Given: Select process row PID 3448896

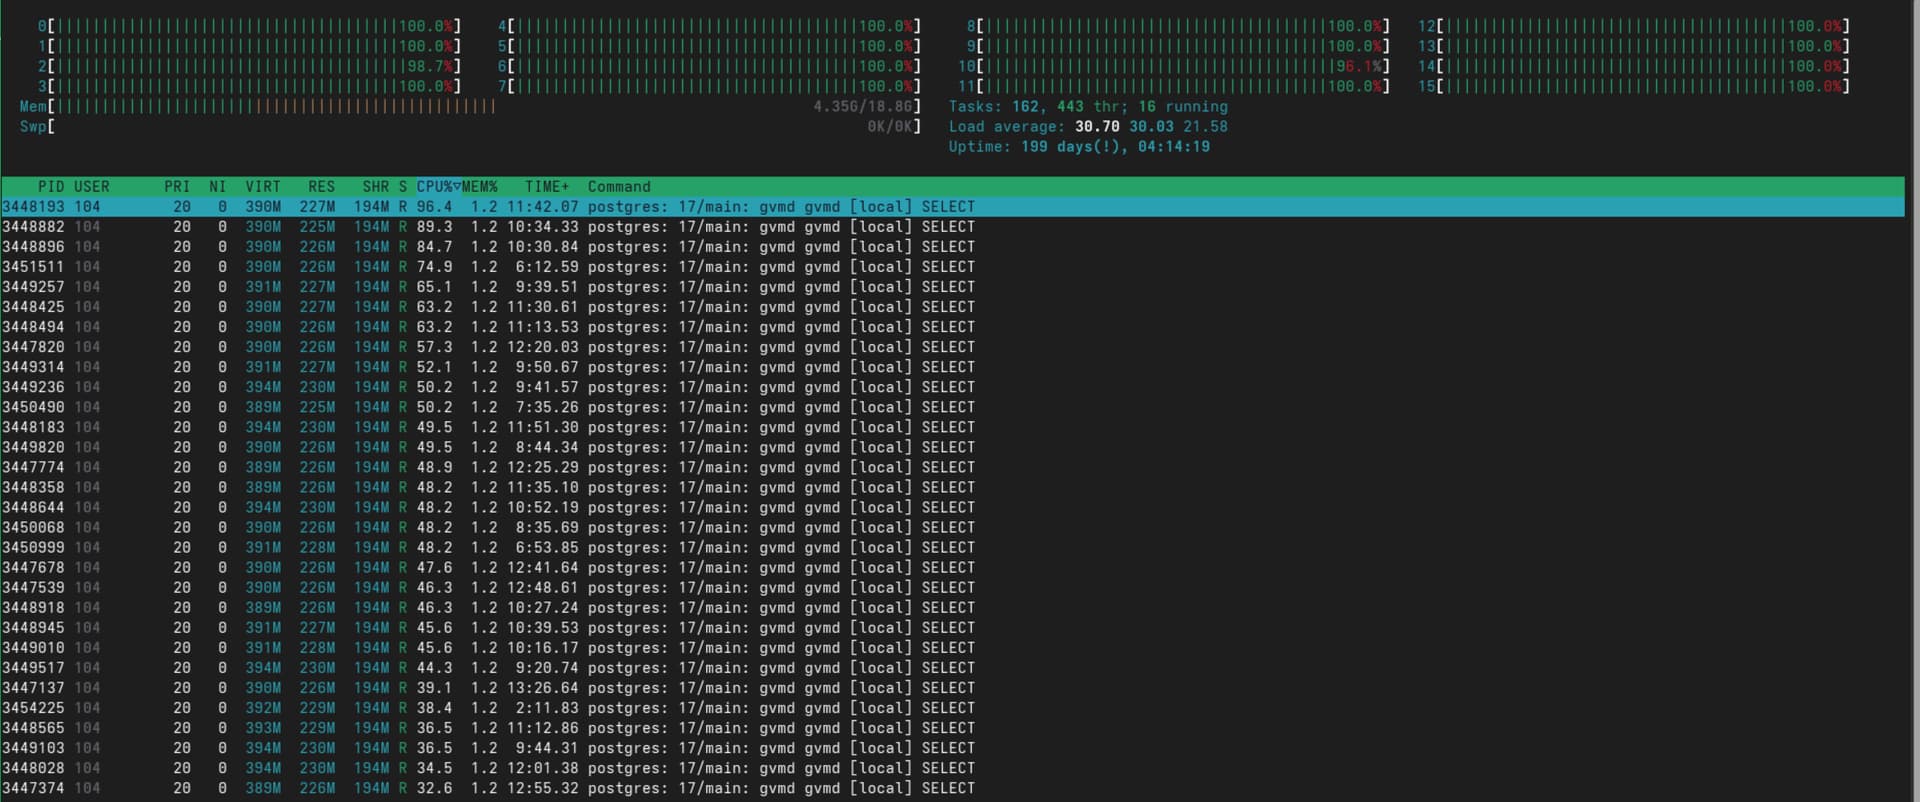Looking at the screenshot, I should (952, 247).
